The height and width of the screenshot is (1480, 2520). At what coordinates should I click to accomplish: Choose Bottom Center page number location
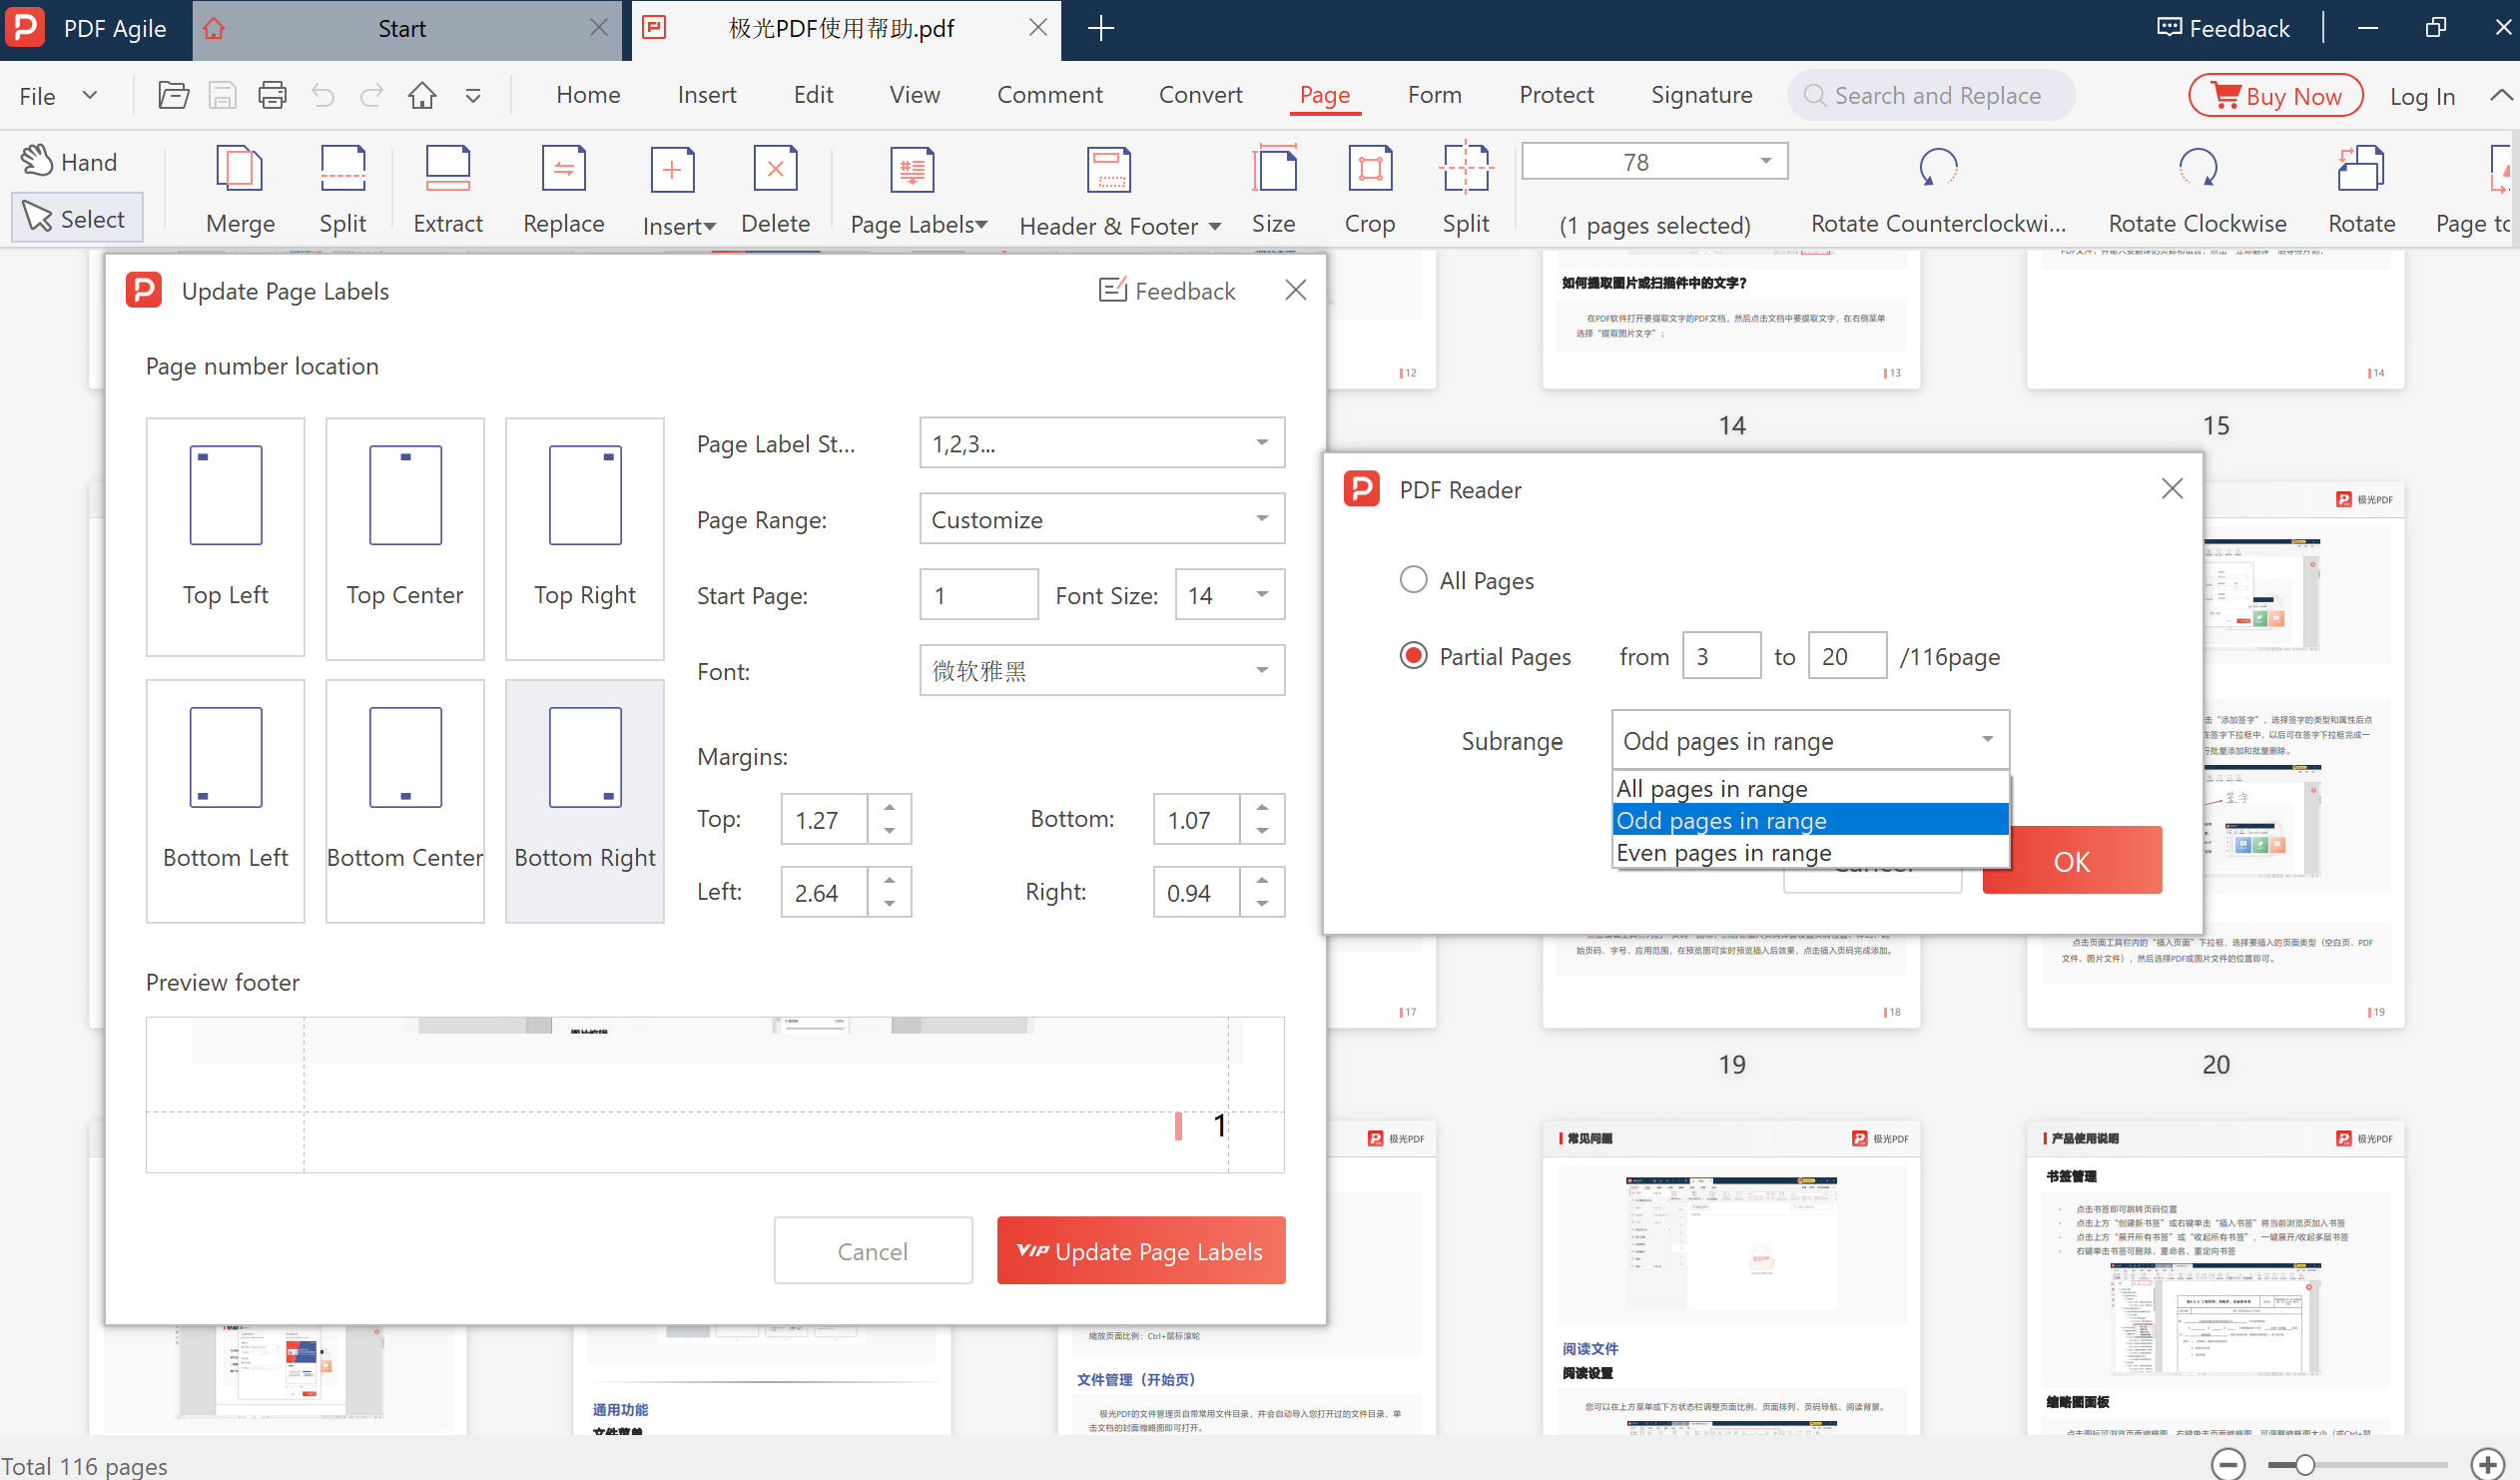coord(405,801)
